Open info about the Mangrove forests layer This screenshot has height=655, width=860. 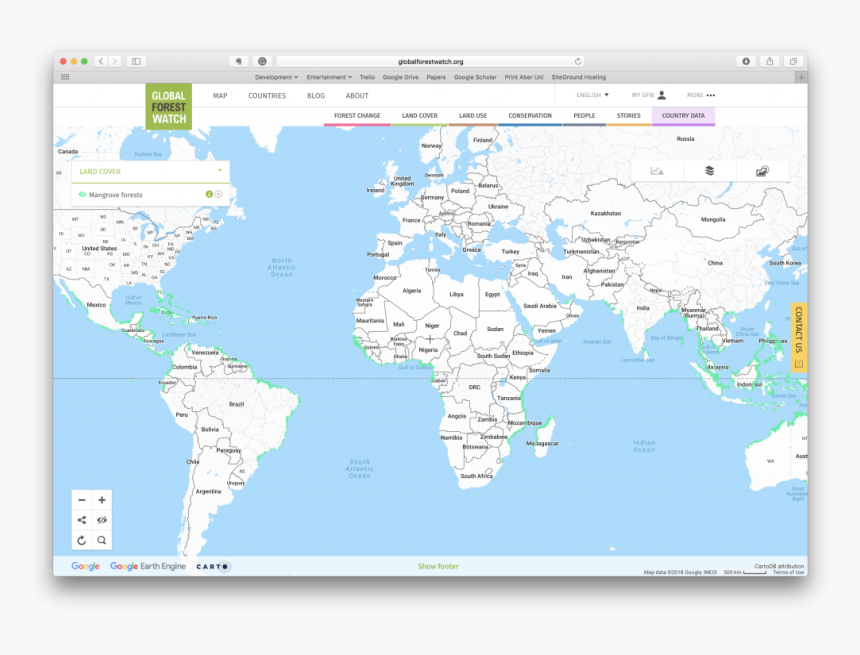(x=209, y=194)
